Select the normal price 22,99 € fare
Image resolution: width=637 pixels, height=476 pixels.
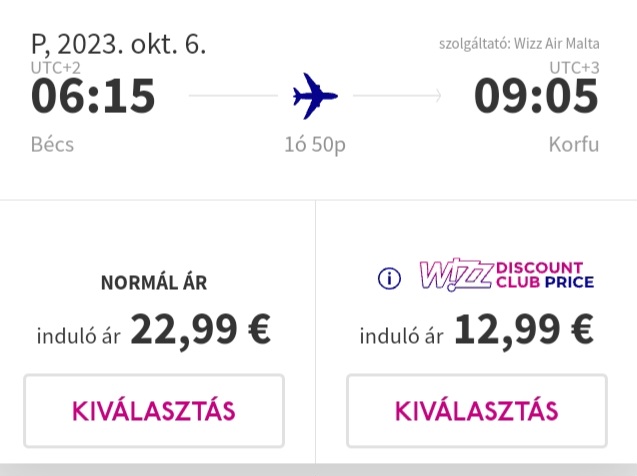click(x=154, y=411)
